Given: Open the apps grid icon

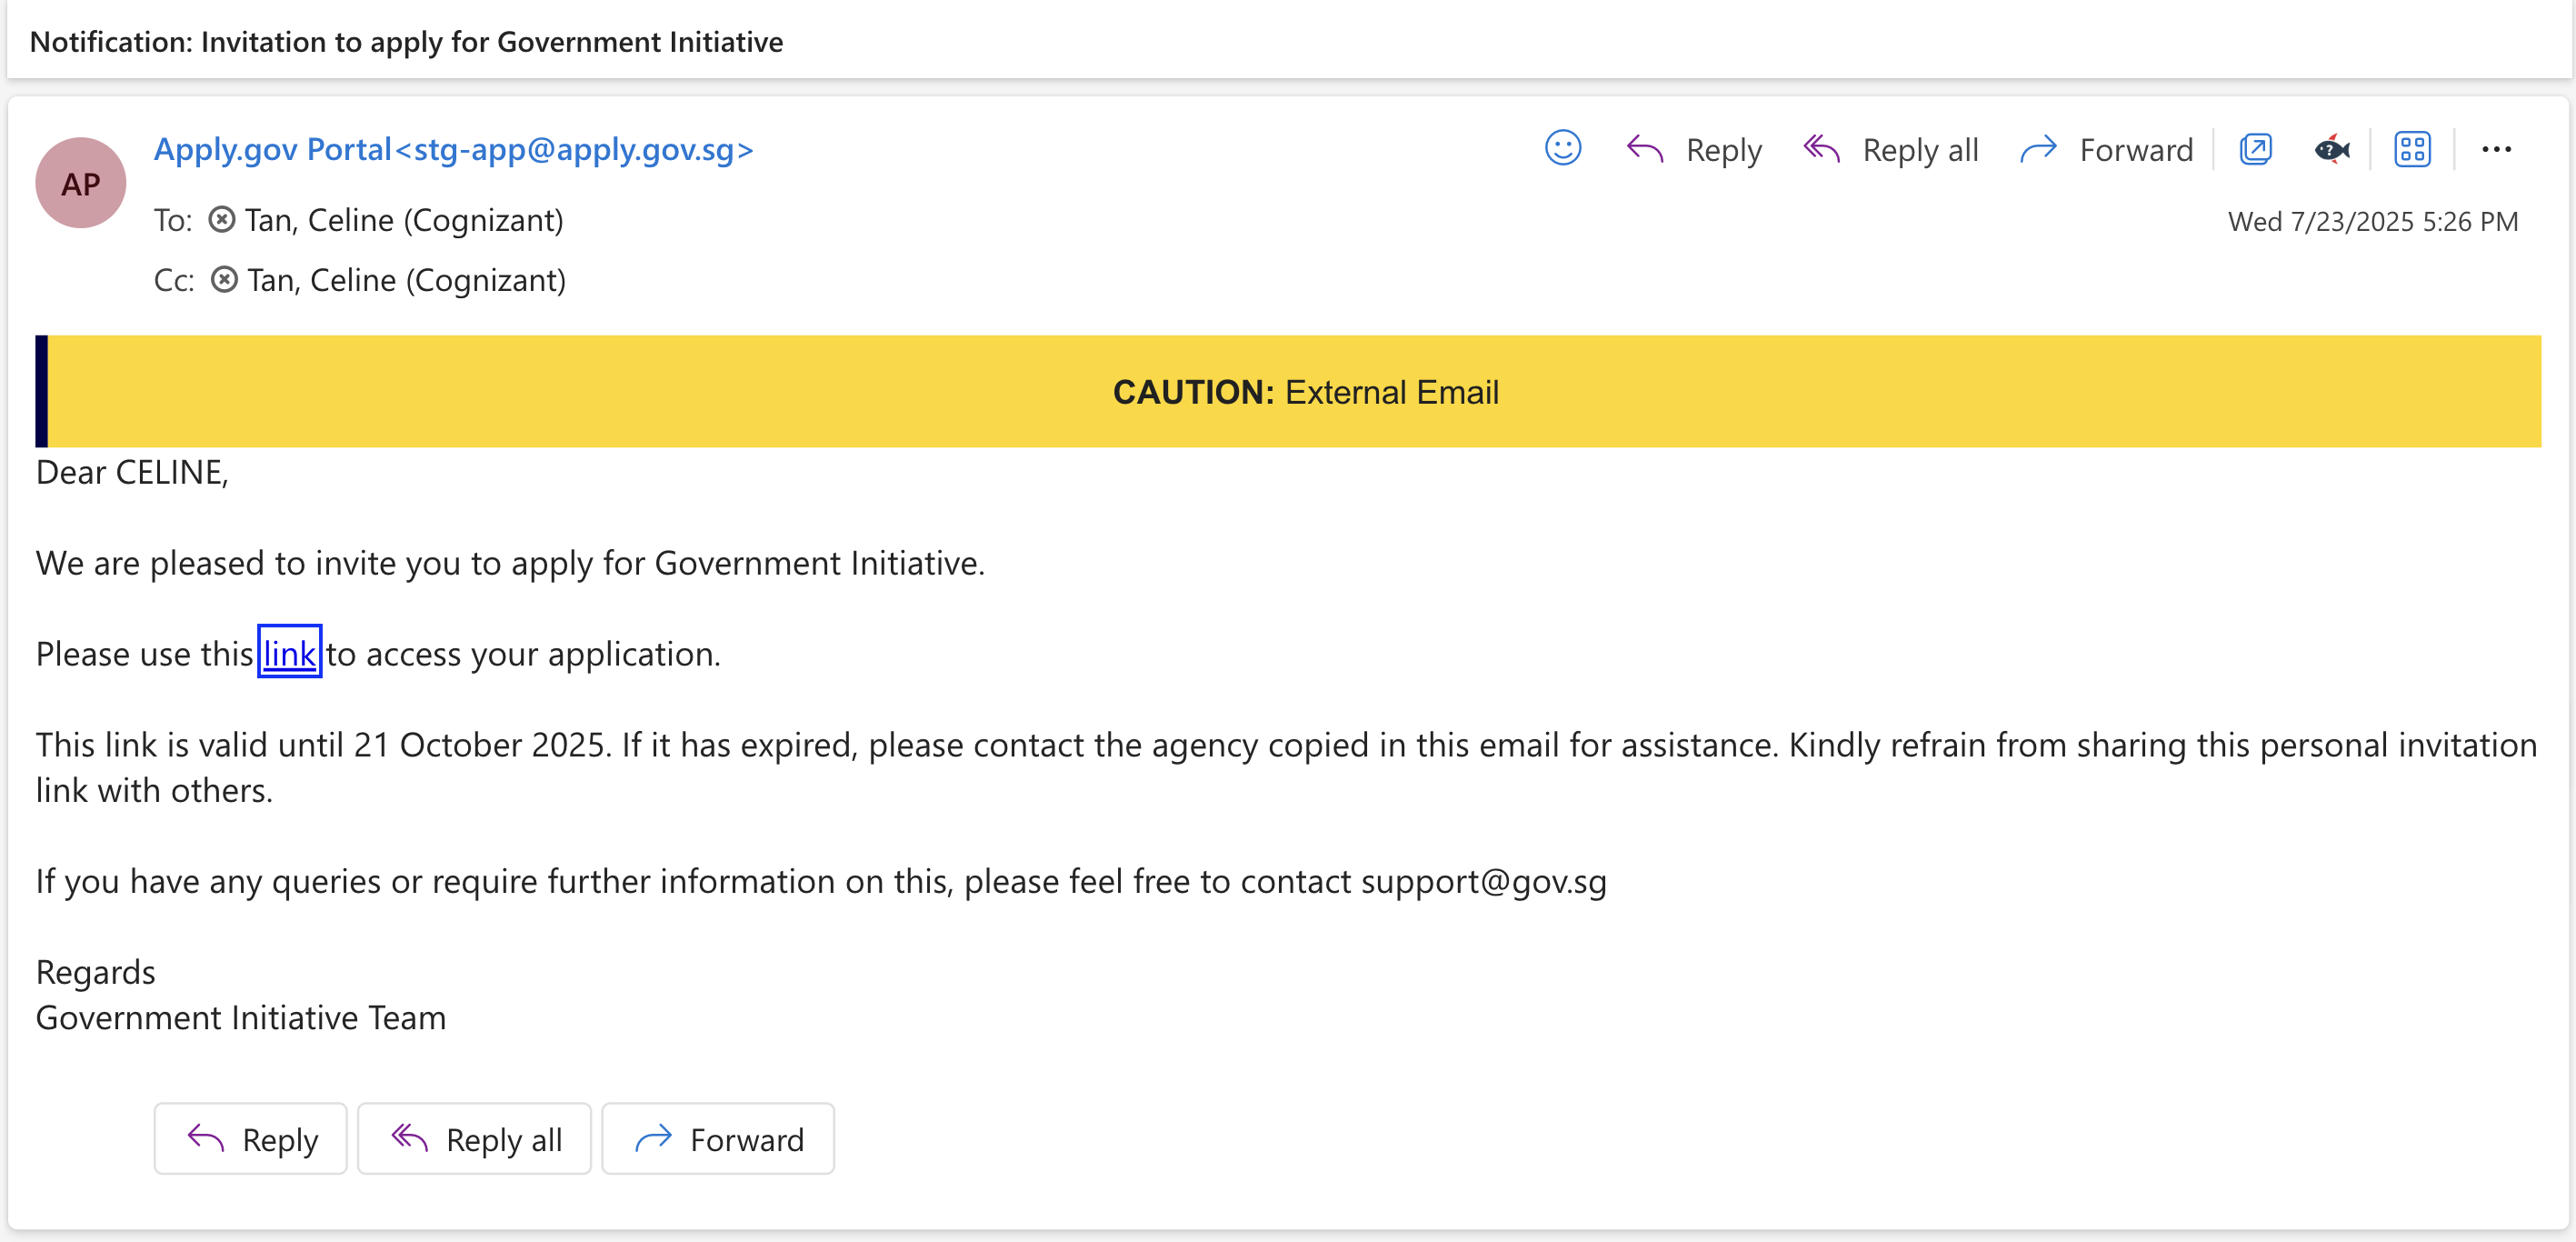Looking at the screenshot, I should click(x=2412, y=149).
